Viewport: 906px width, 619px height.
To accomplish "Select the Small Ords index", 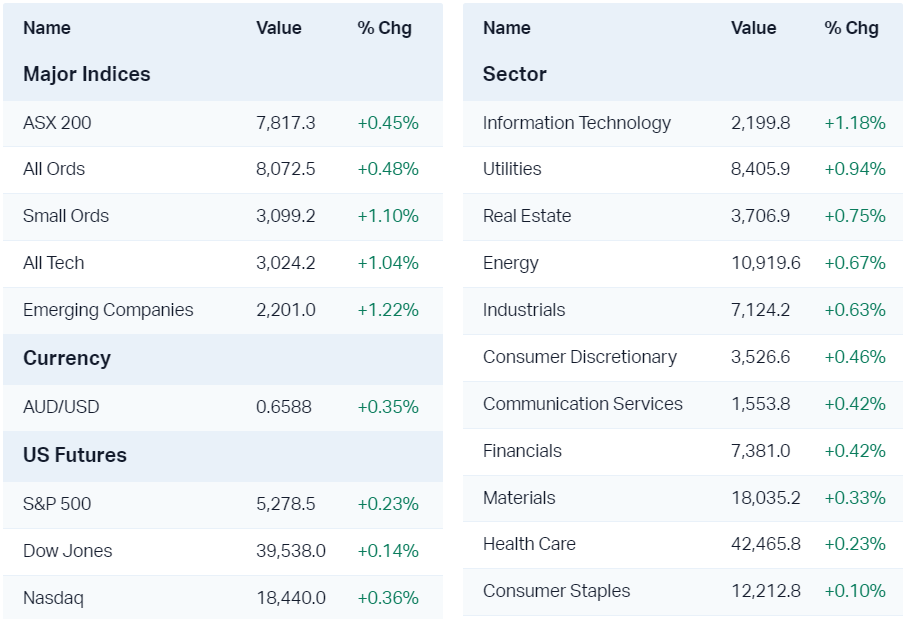I will point(66,216).
